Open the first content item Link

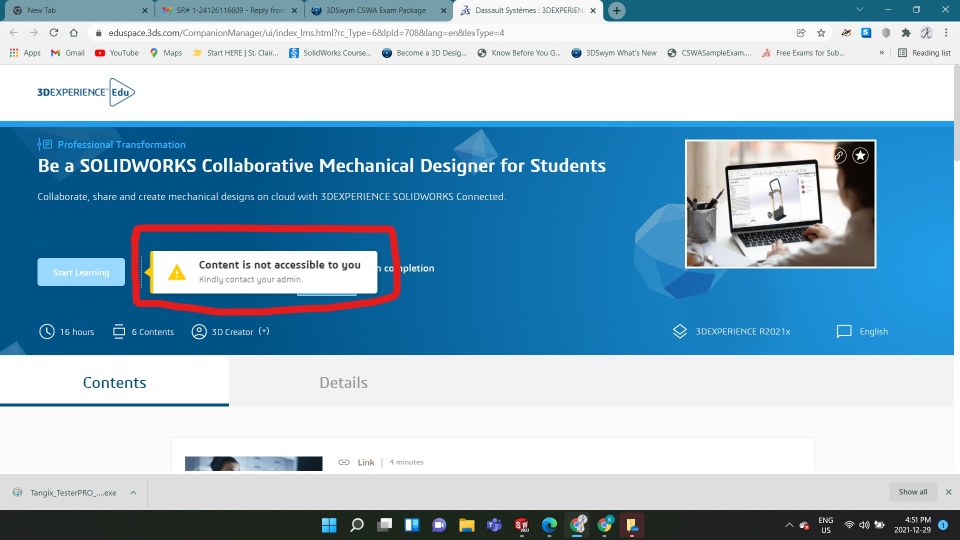tap(366, 462)
